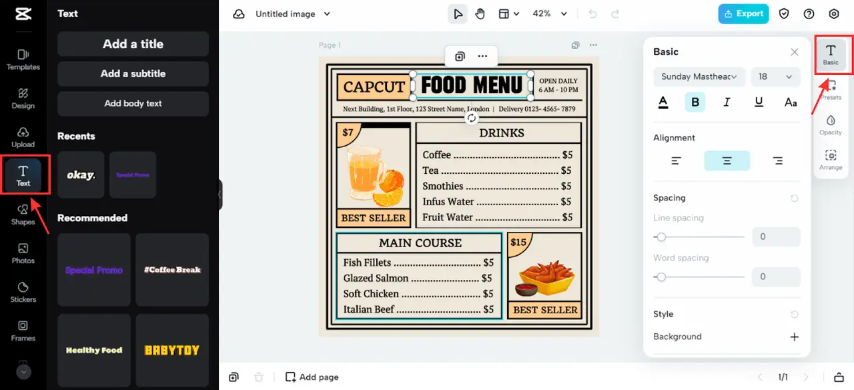Open the Photos sidebar panel
Viewport: 854px width, 390px height.
coord(23,253)
